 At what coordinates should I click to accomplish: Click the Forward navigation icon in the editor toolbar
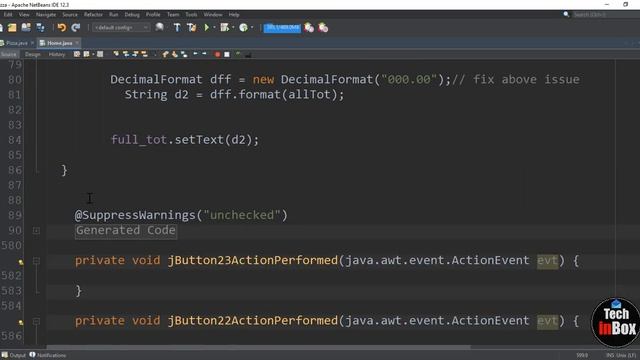point(100,54)
